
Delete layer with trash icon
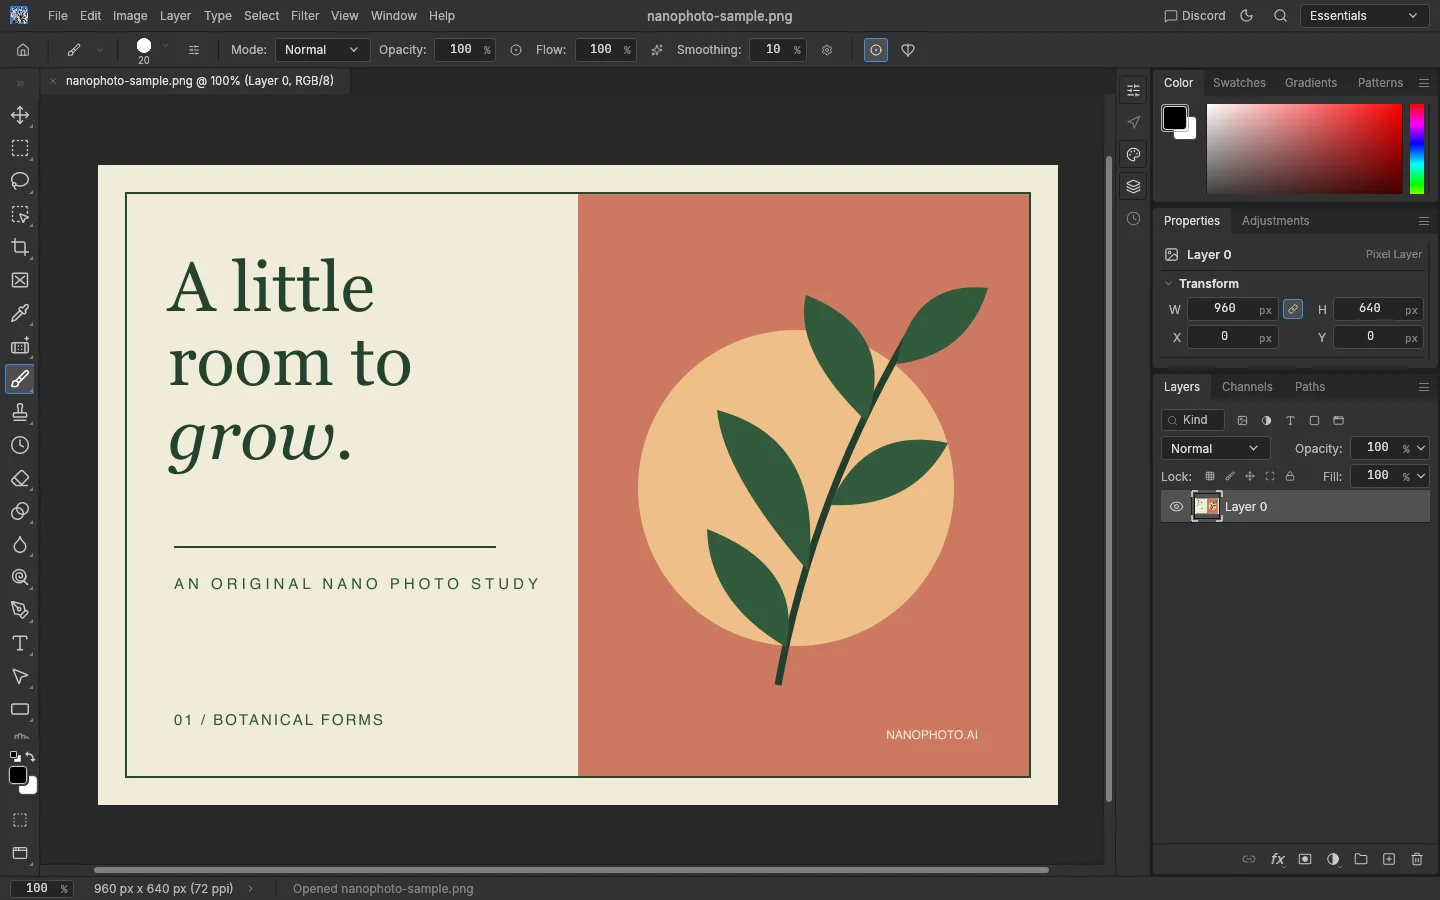point(1417,859)
